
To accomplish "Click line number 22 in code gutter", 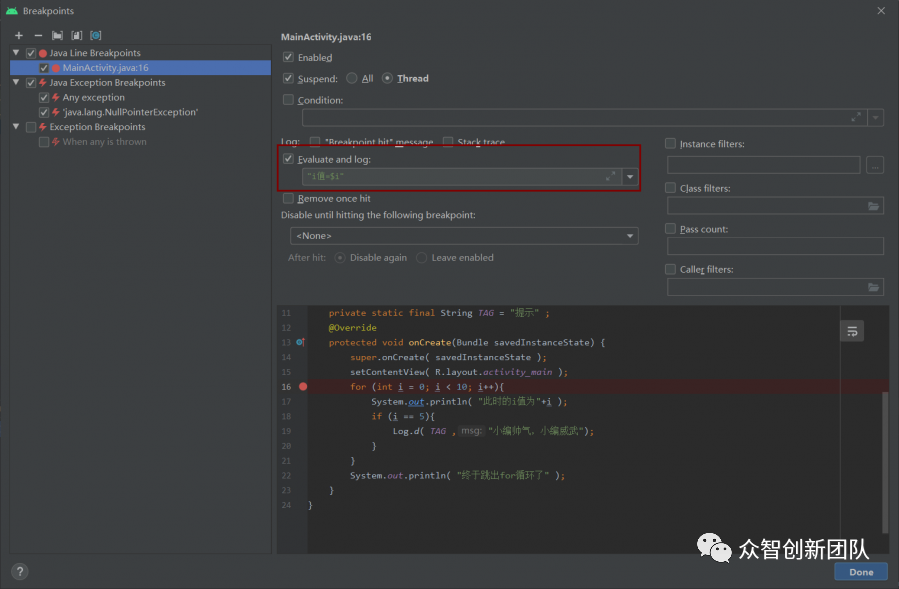I will (286, 475).
